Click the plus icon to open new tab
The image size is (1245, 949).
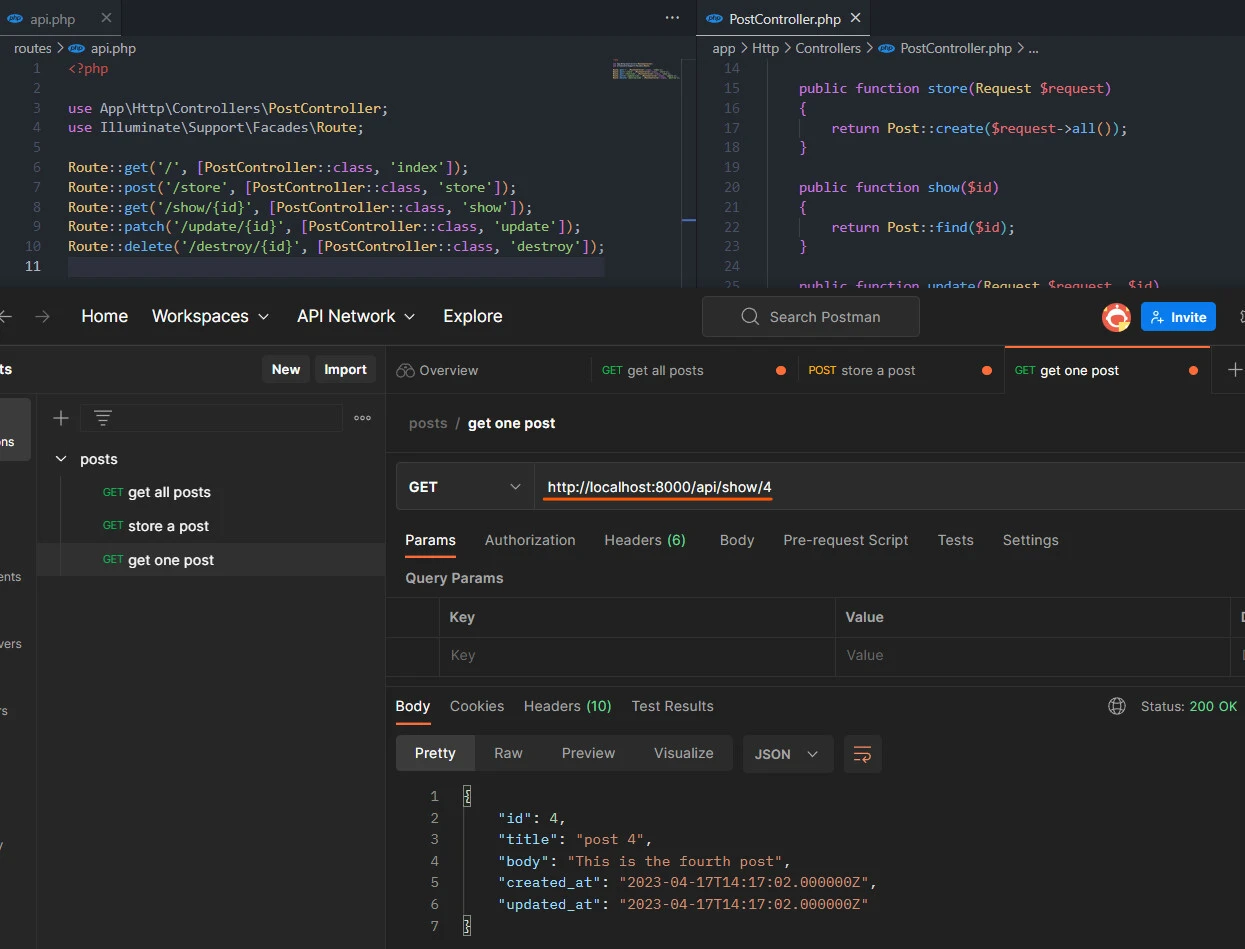(x=1234, y=370)
